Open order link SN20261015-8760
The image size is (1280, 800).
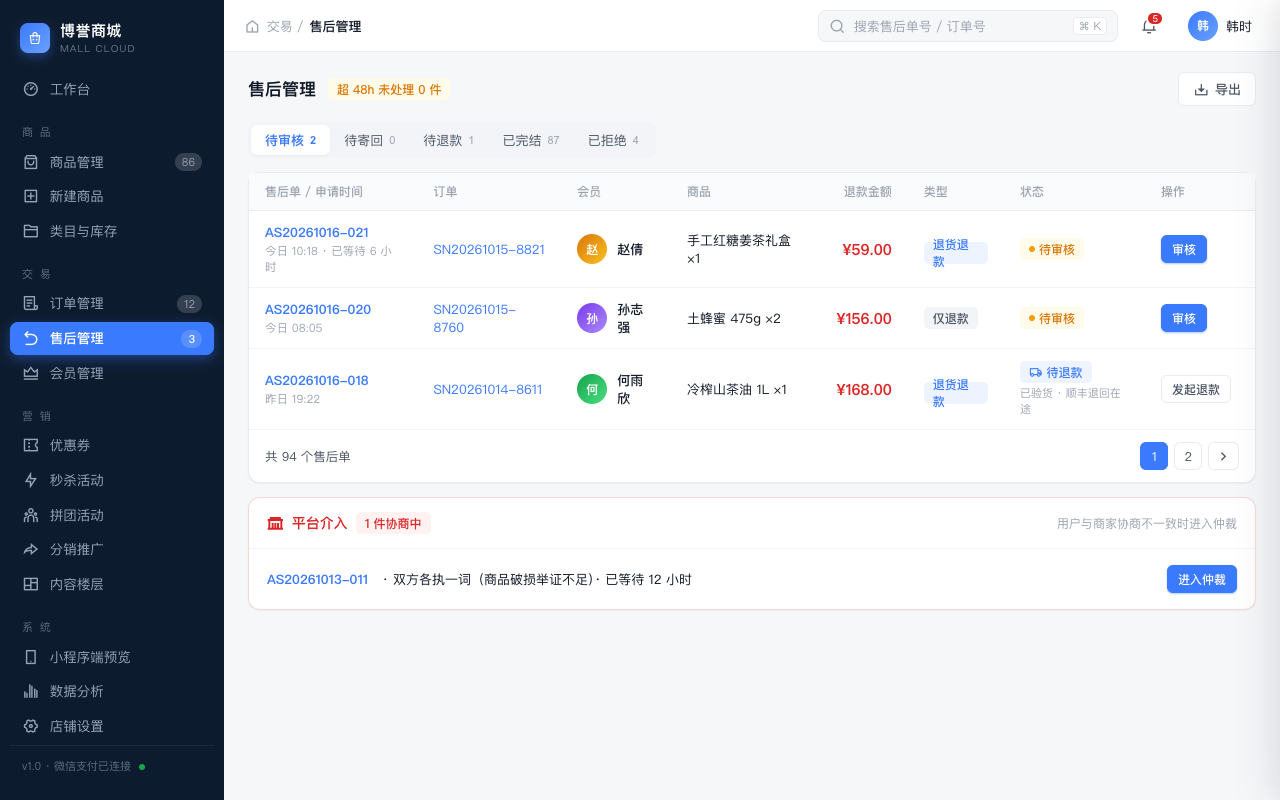pos(475,318)
